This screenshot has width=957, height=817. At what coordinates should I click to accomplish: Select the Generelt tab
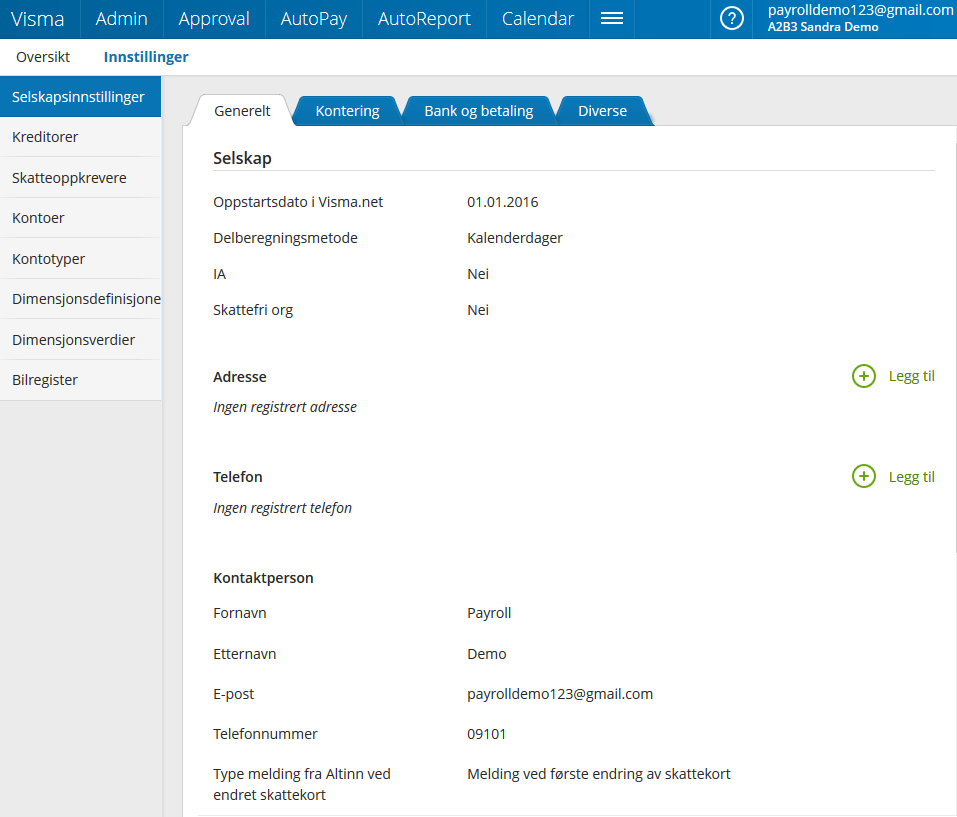242,111
